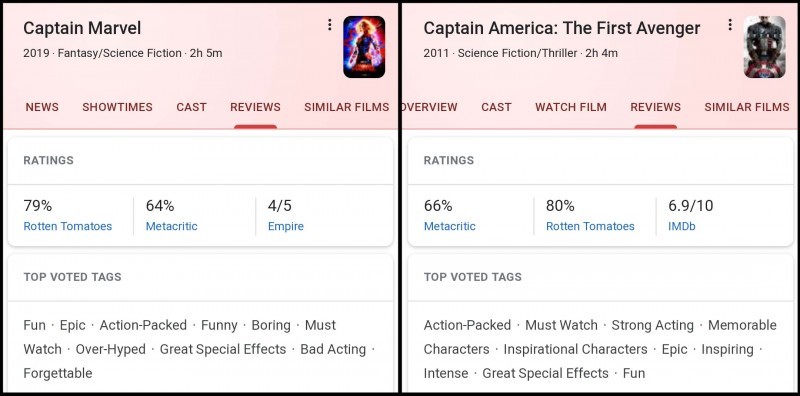
Task: Open Captain Marvel's SHOWTIMES tab
Action: tap(117, 107)
